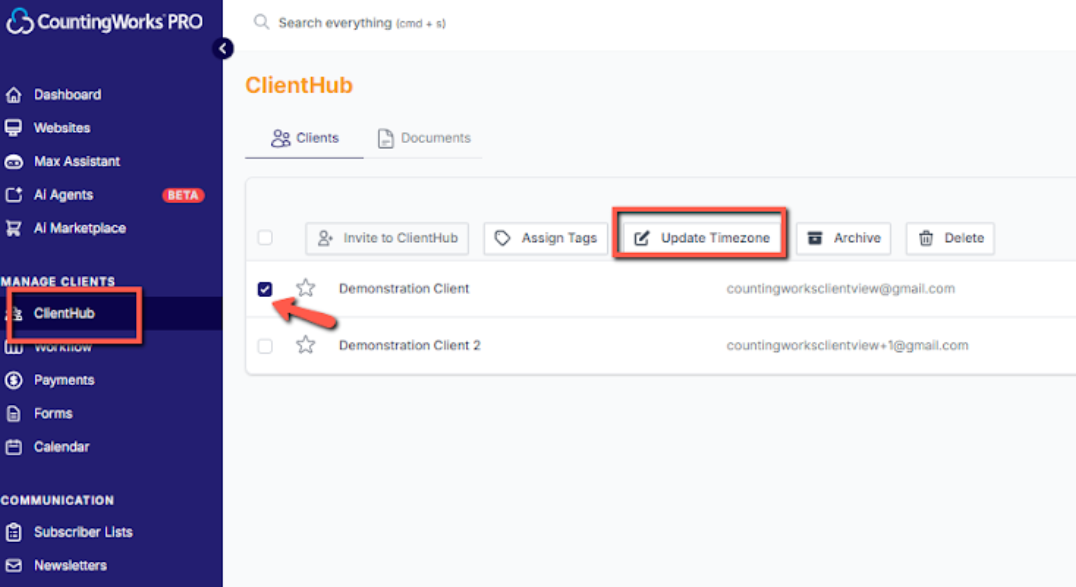Click the Invite person-plus icon

click(325, 238)
